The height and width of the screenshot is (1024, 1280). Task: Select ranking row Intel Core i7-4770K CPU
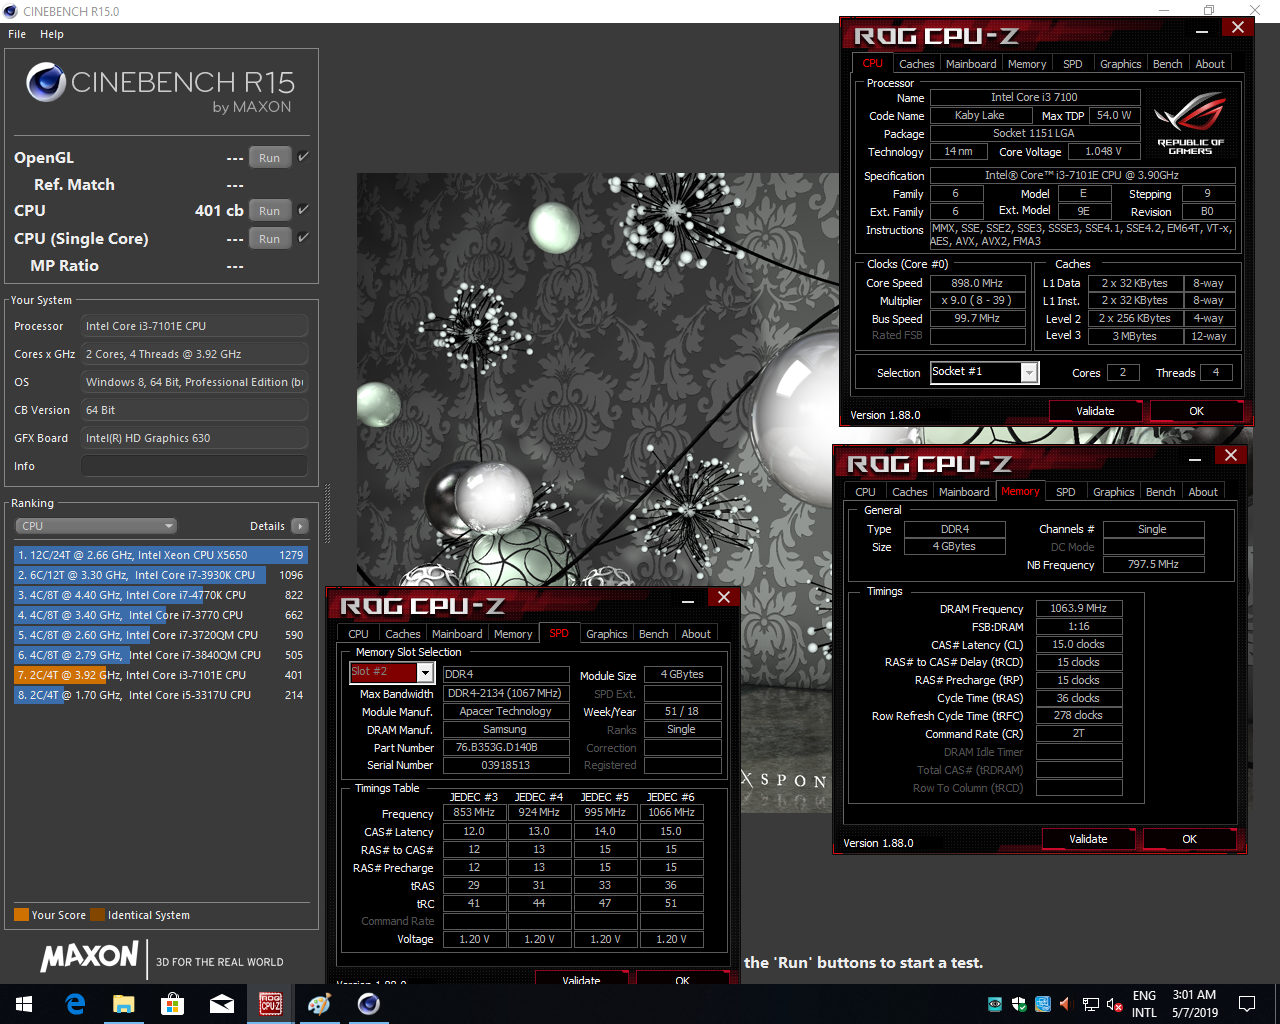coord(160,595)
